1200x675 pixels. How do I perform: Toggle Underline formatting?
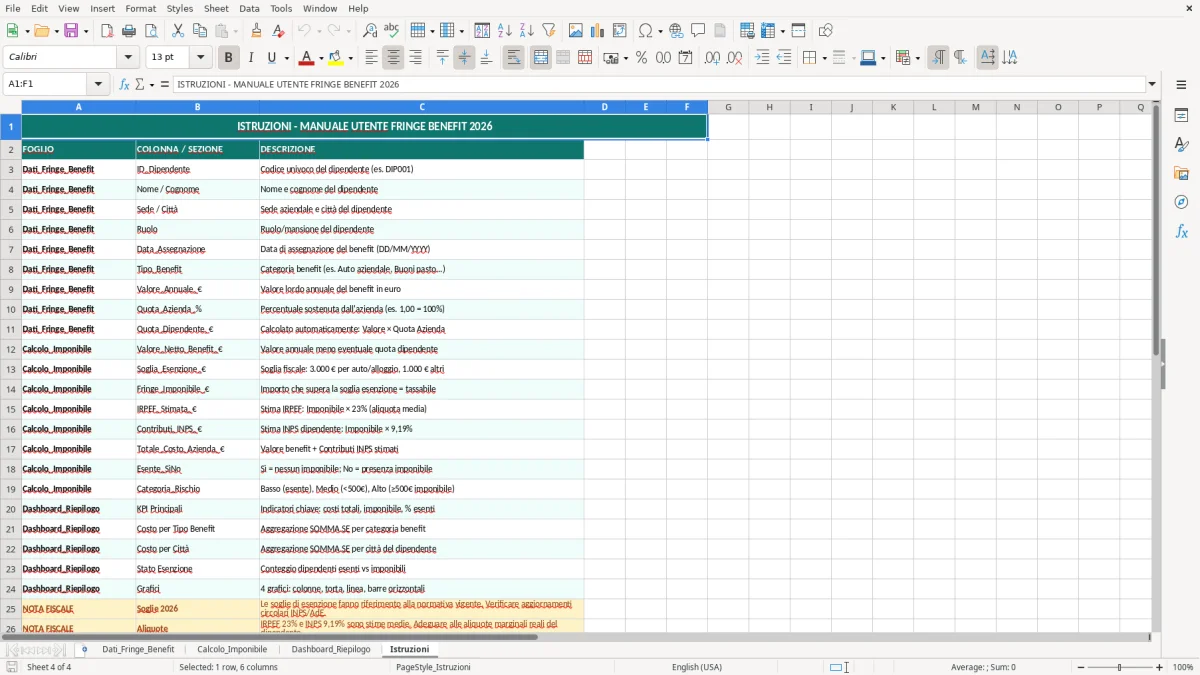(x=271, y=58)
